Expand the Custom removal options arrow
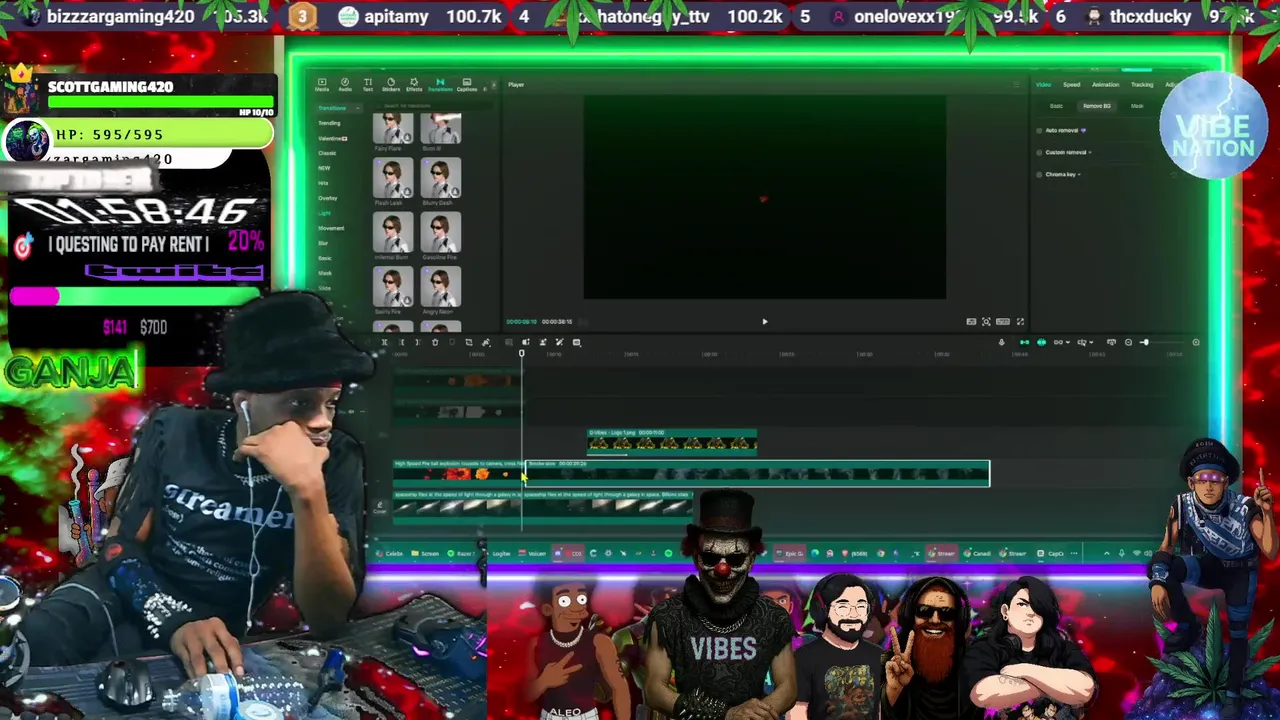The width and height of the screenshot is (1280, 720). pyautogui.click(x=1090, y=152)
